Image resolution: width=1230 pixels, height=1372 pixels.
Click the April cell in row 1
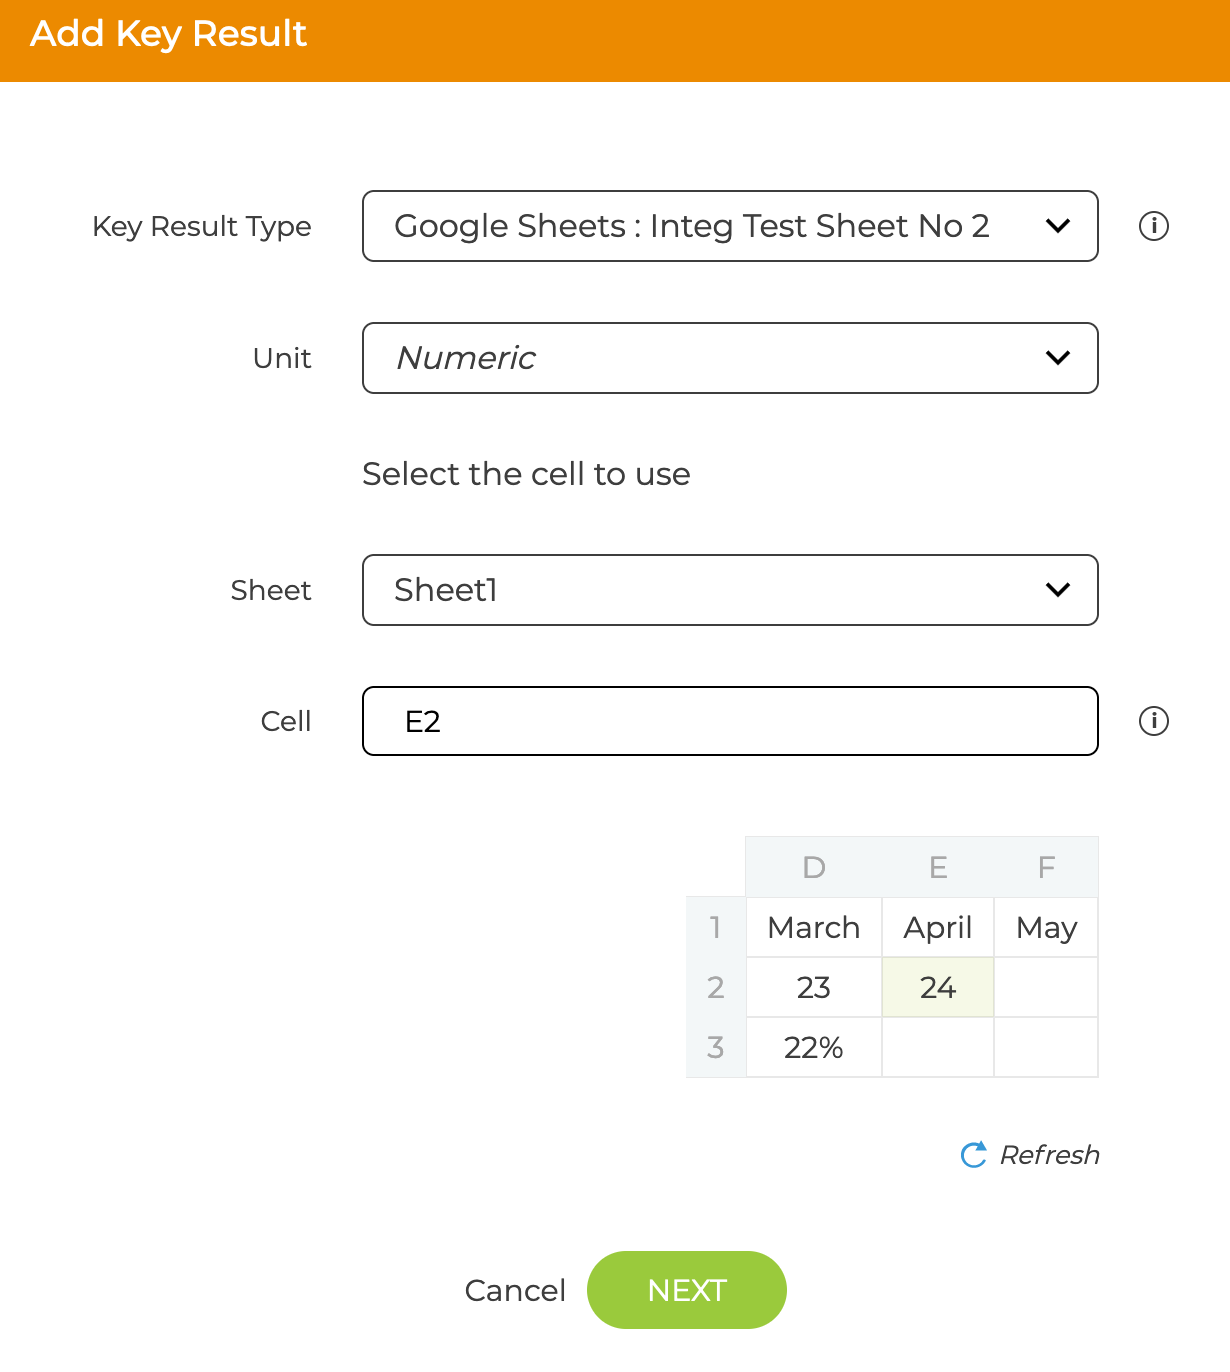point(938,927)
